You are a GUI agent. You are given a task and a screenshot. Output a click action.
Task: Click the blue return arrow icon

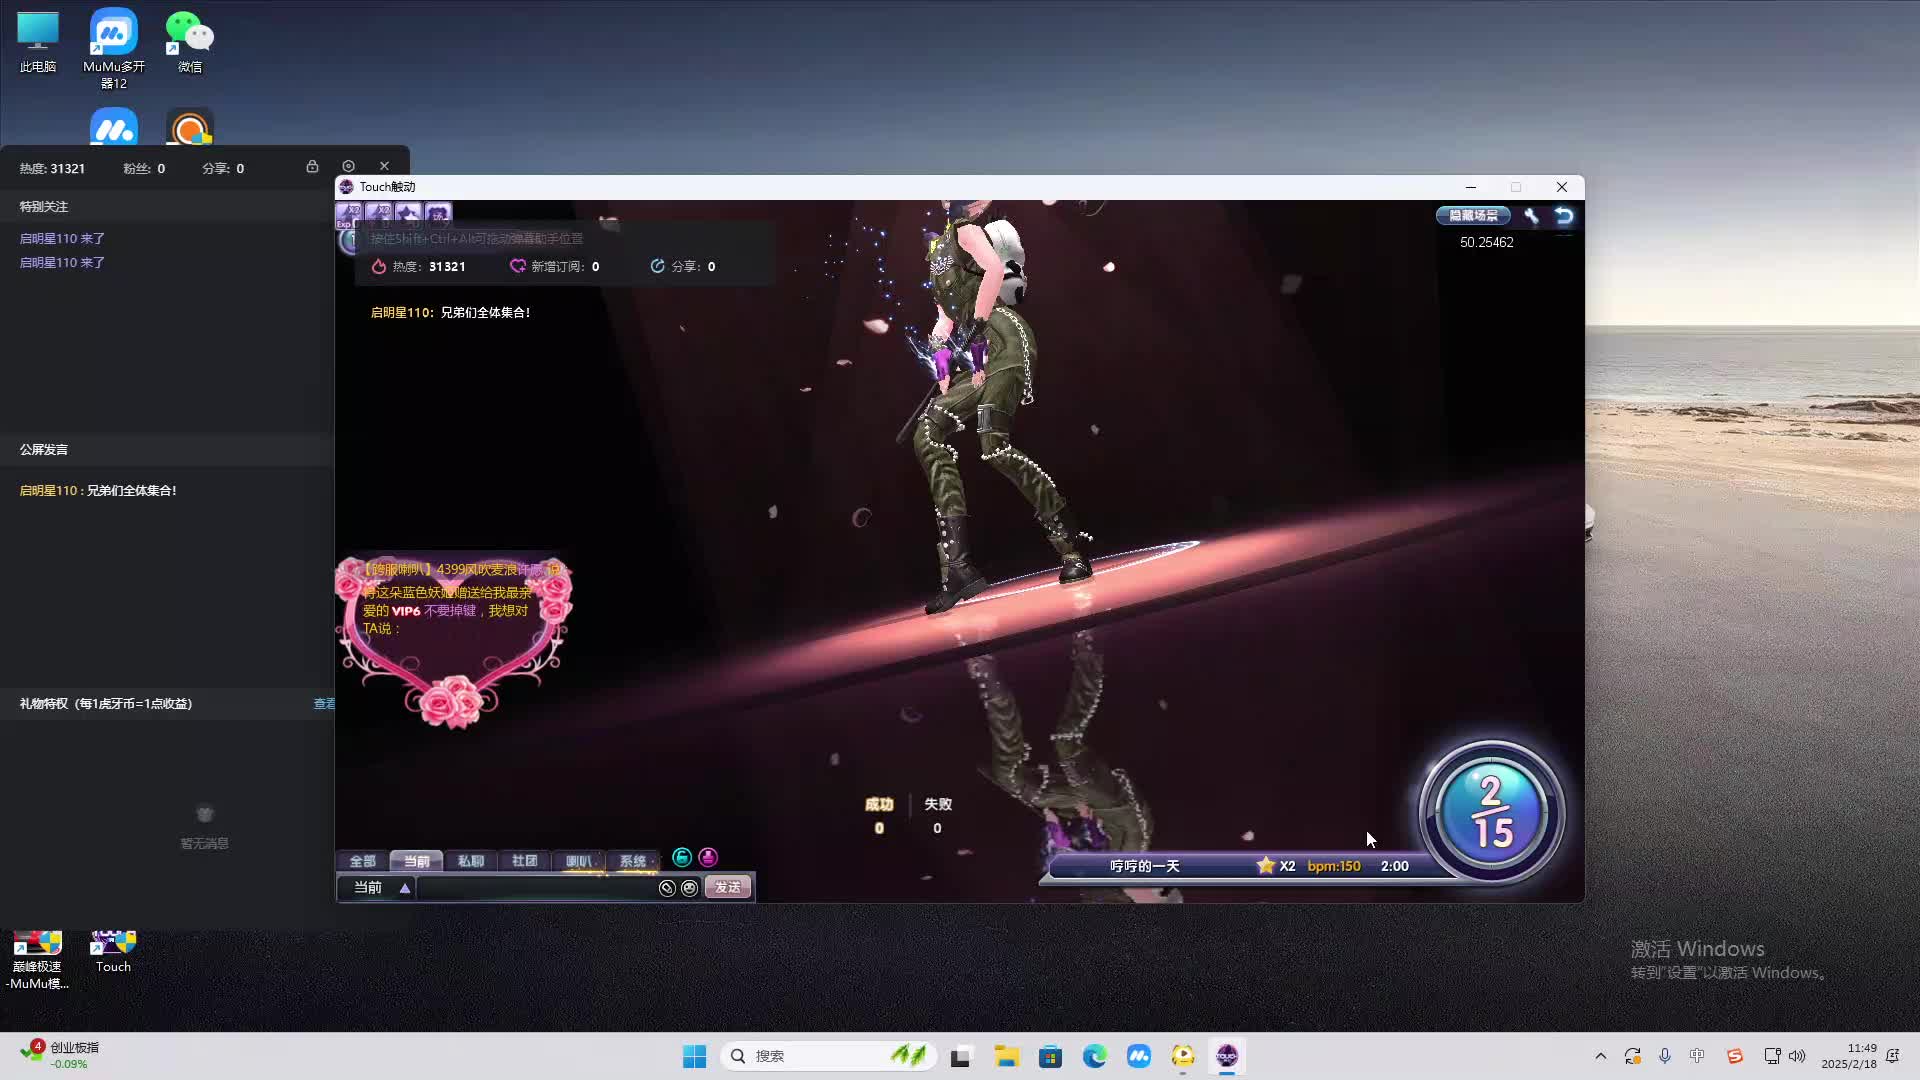[x=1564, y=215]
